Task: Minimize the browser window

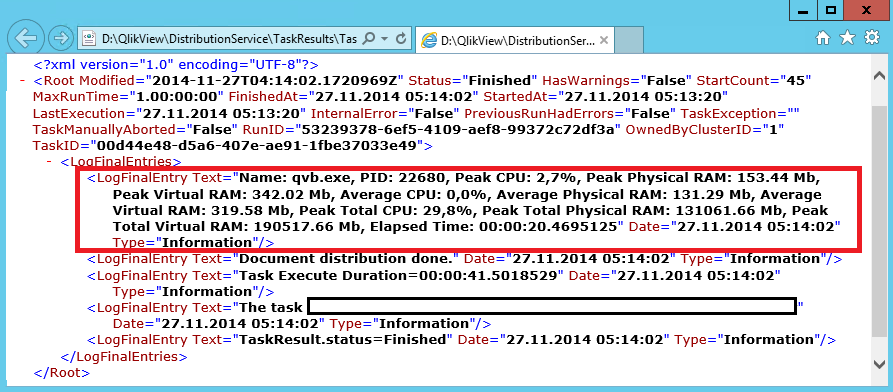Action: 803,10
